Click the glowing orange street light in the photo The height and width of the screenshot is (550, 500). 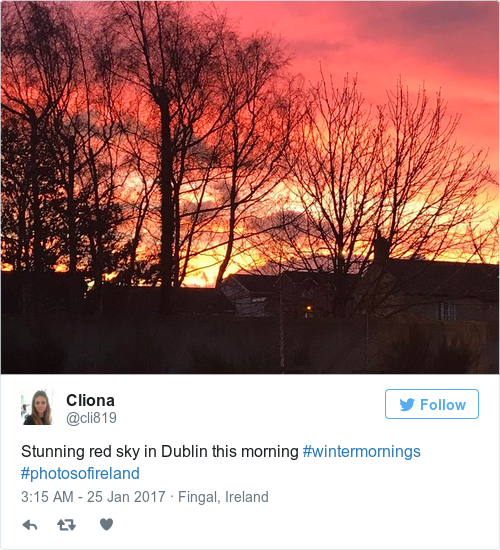pyautogui.click(x=309, y=308)
